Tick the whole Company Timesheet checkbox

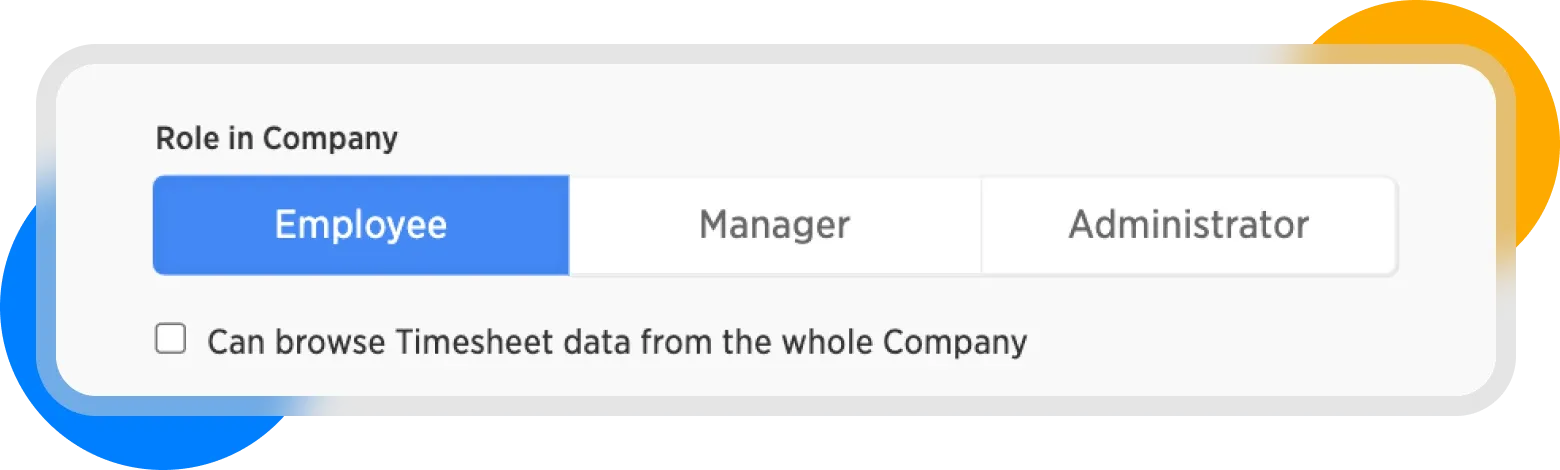(171, 340)
